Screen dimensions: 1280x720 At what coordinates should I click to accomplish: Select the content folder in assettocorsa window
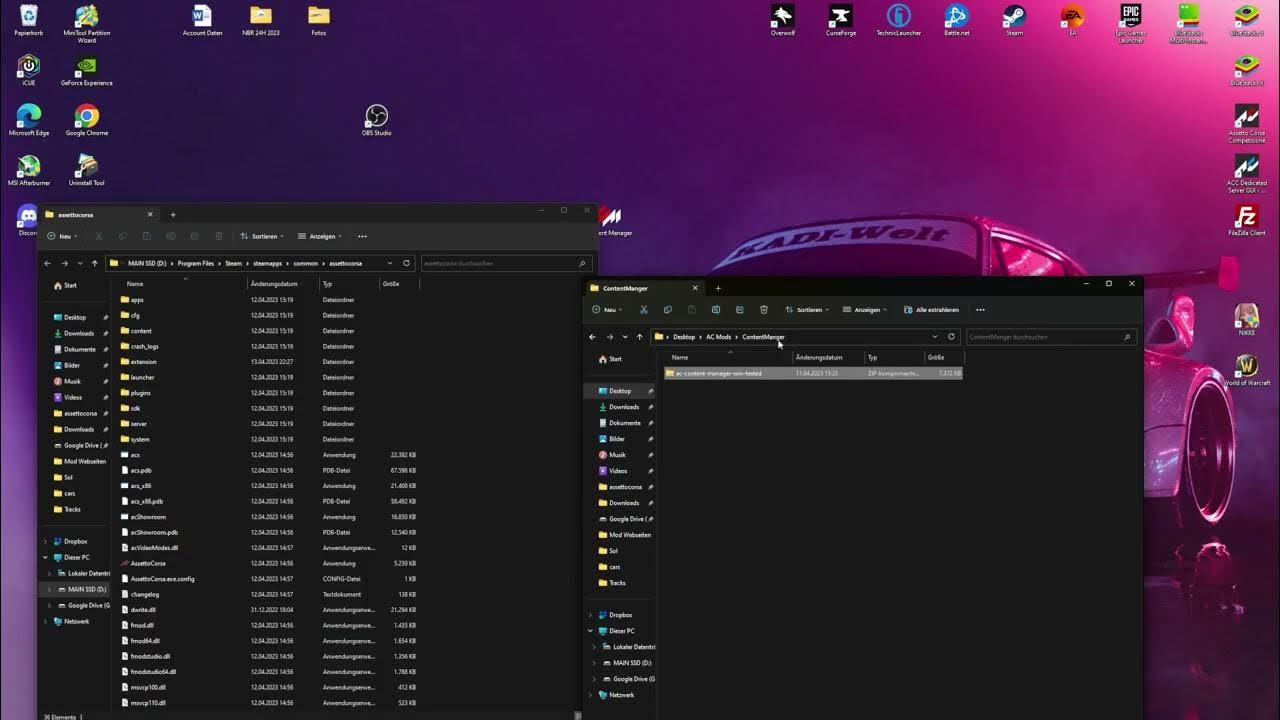[x=141, y=331]
